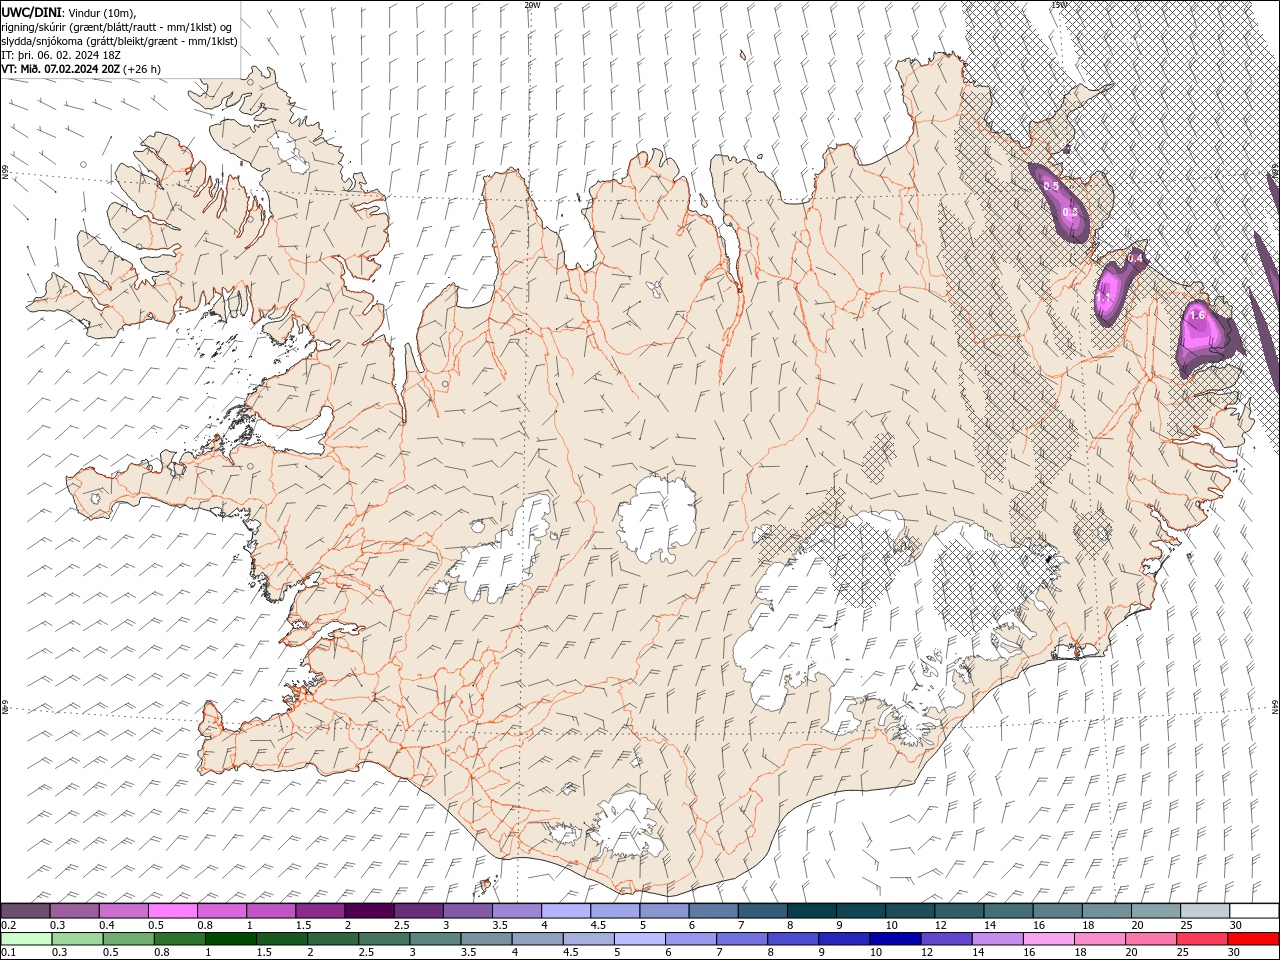Image resolution: width=1280 pixels, height=960 pixels.
Task: Pick the medium green swatch at 0.5 in lower legend
Action: (x=128, y=939)
